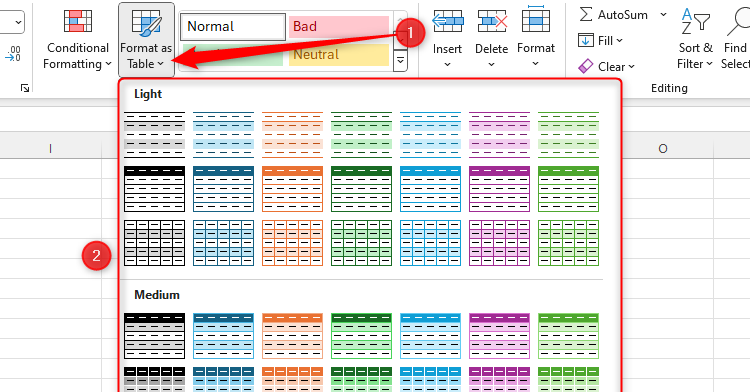Choose Light dark-blue header-row bordered table style

tap(223, 189)
